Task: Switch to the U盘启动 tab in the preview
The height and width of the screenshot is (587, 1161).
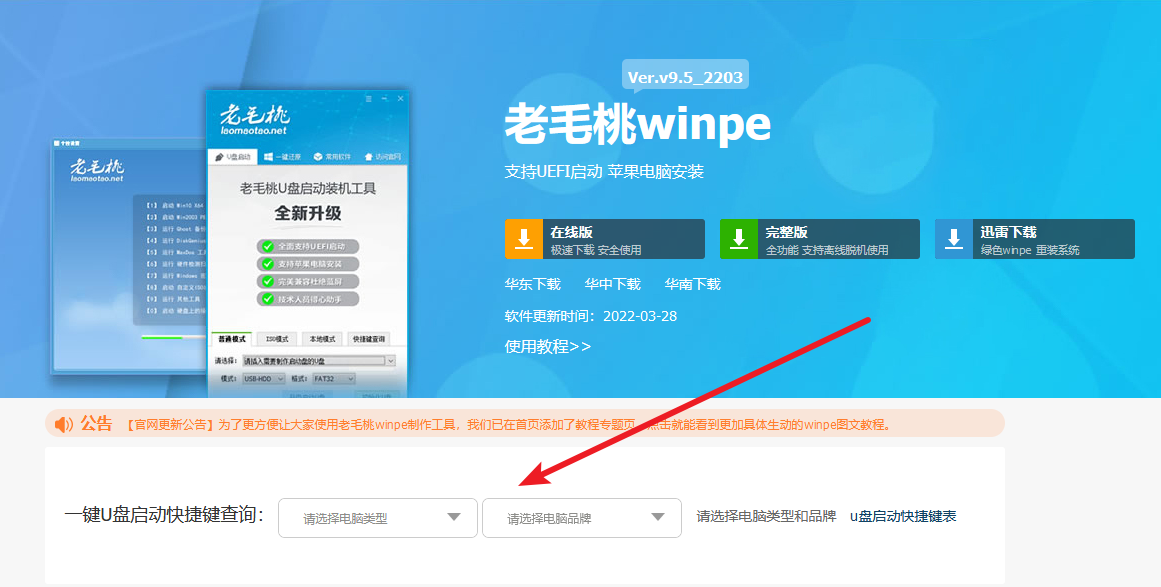Action: click(232, 157)
